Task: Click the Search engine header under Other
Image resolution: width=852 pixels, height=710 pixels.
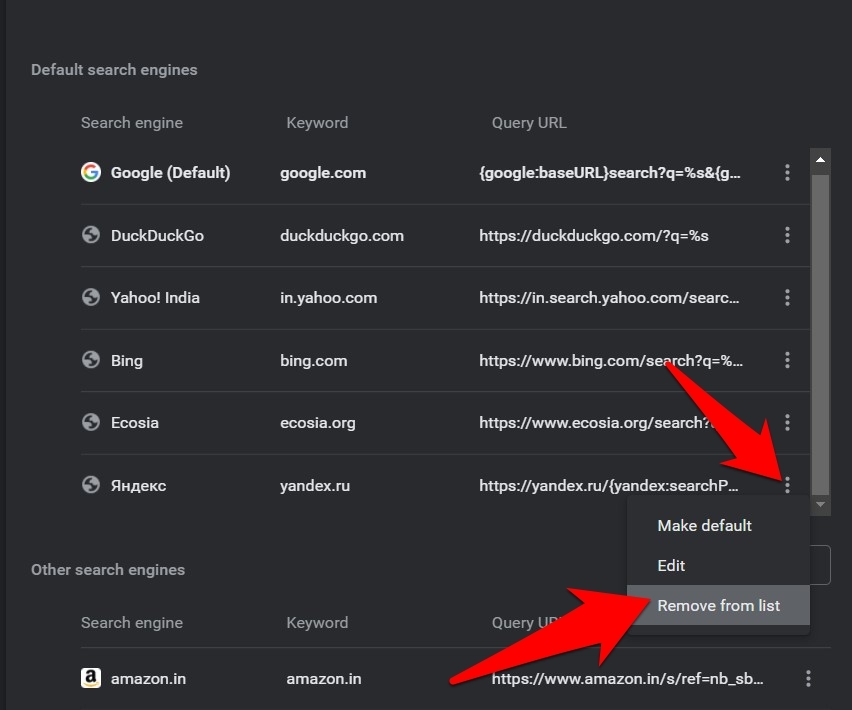Action: pos(131,623)
